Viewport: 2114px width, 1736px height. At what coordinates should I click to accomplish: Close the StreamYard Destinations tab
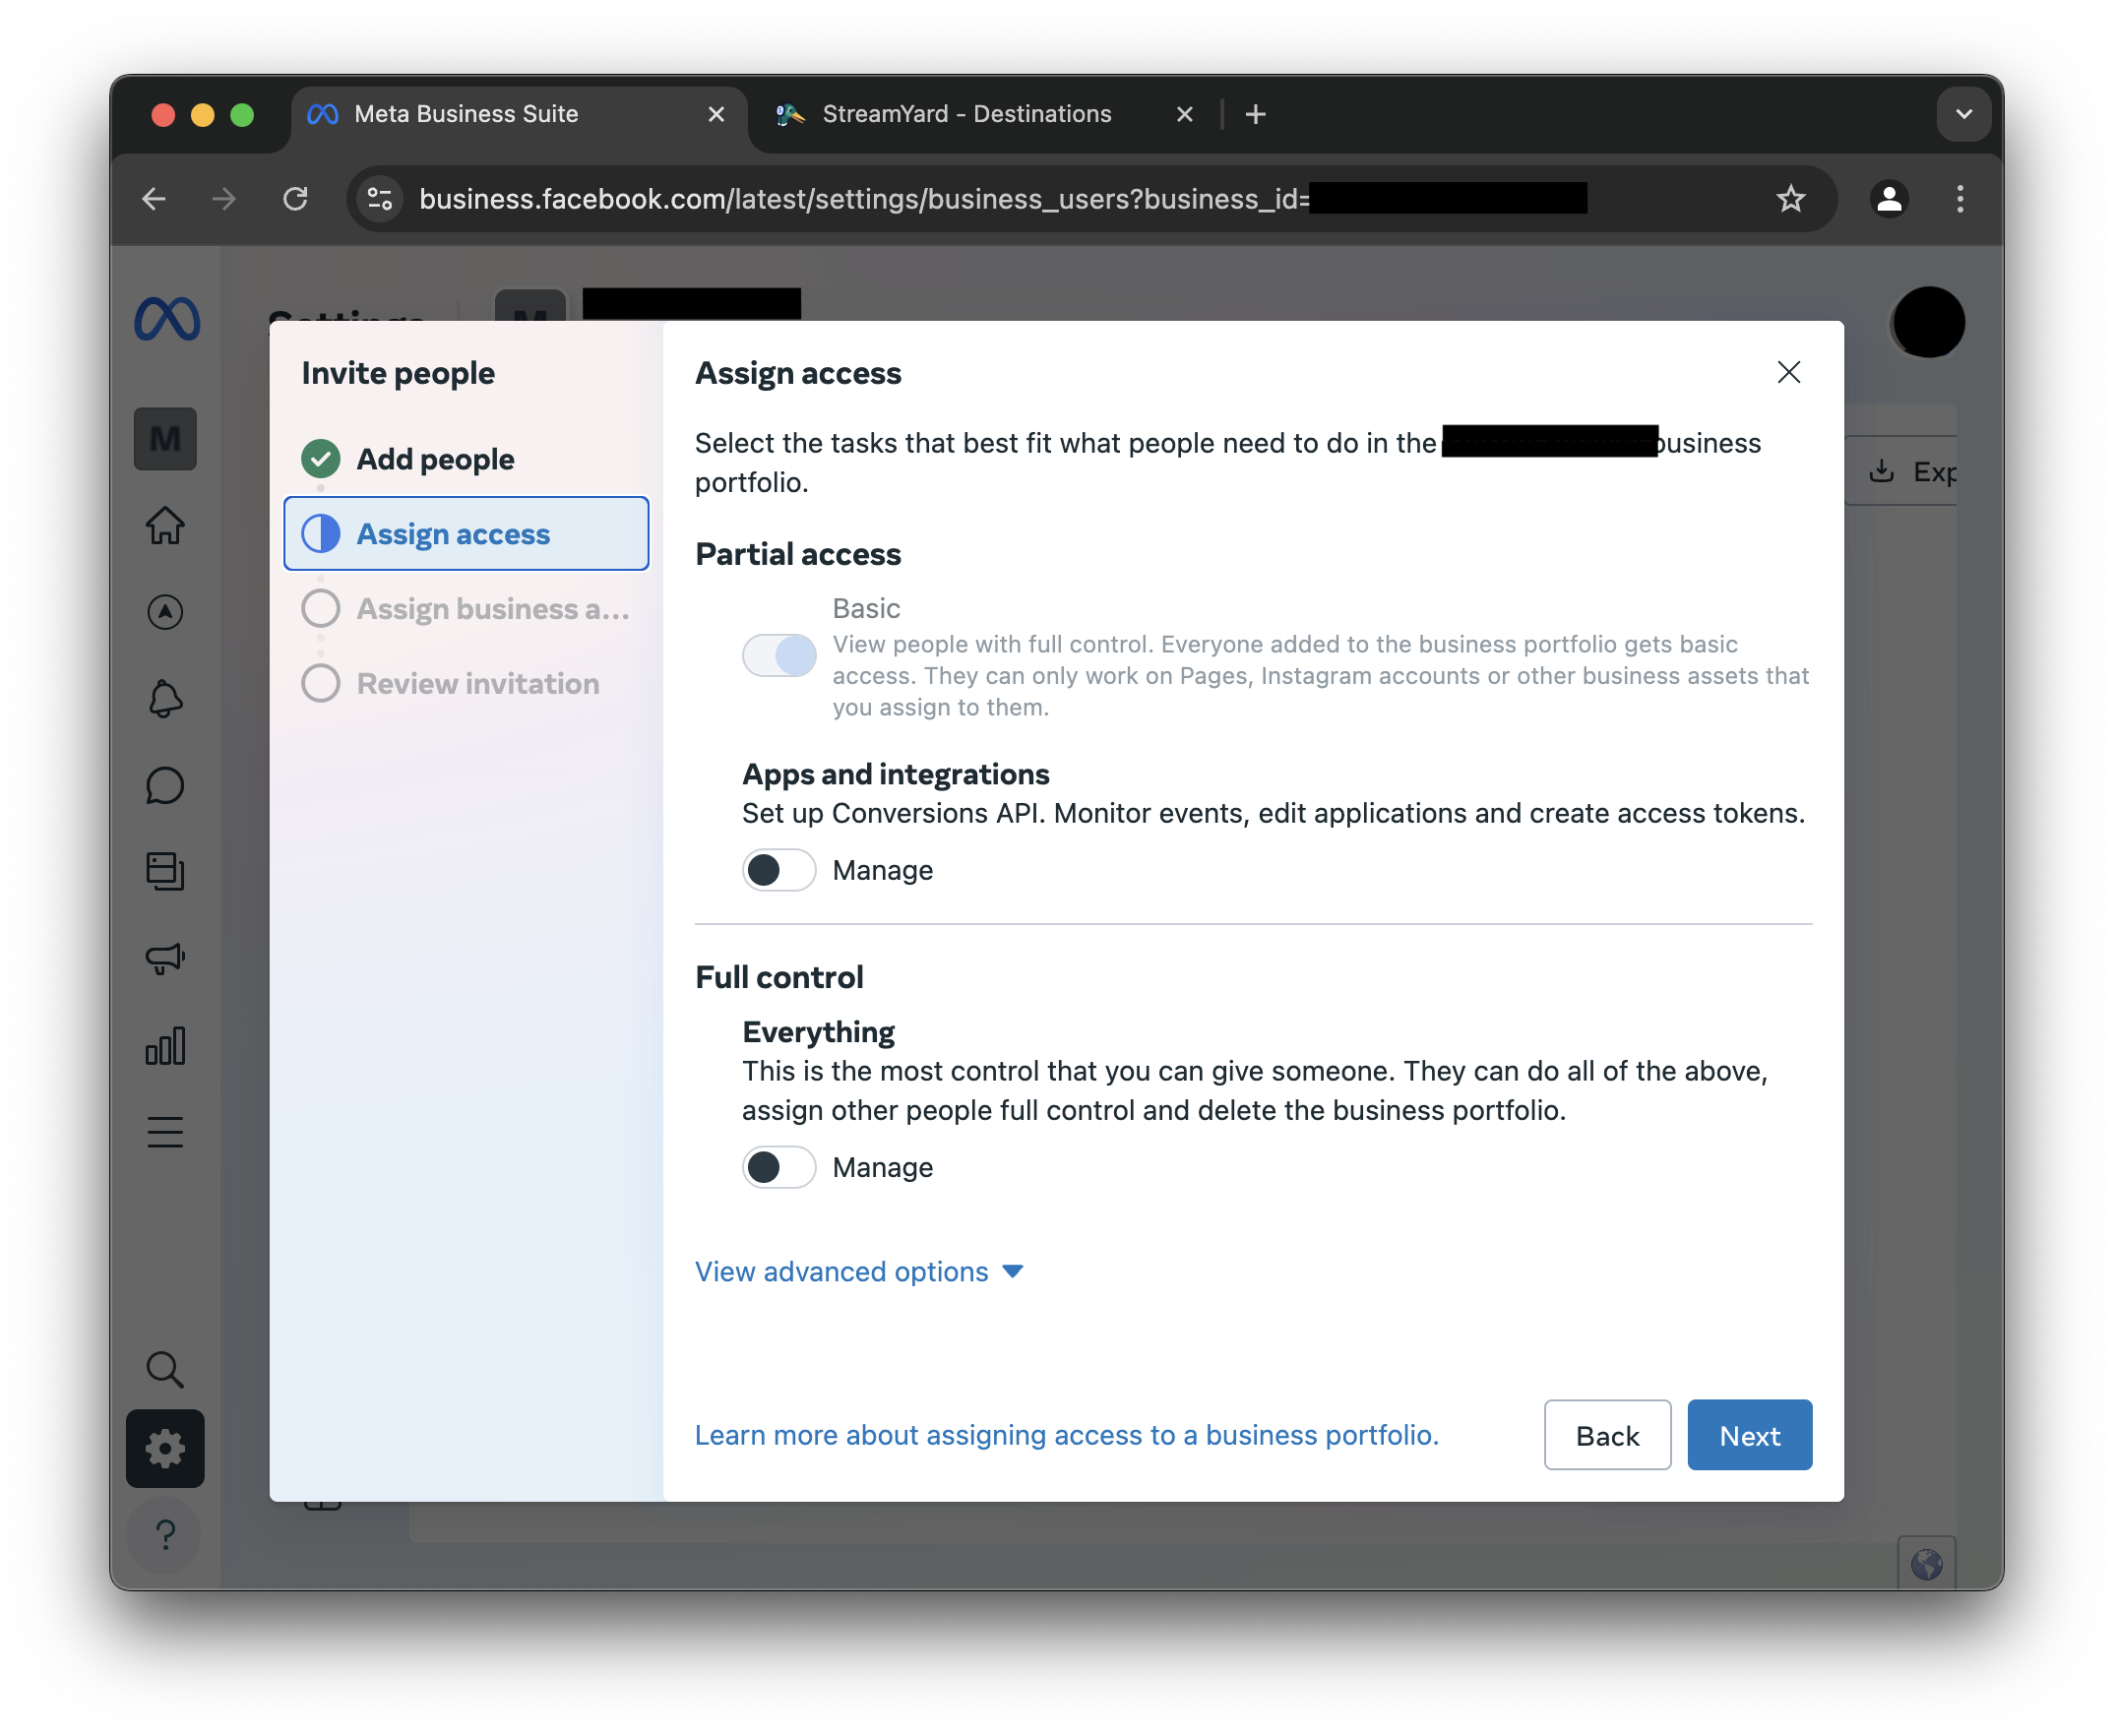[1185, 114]
